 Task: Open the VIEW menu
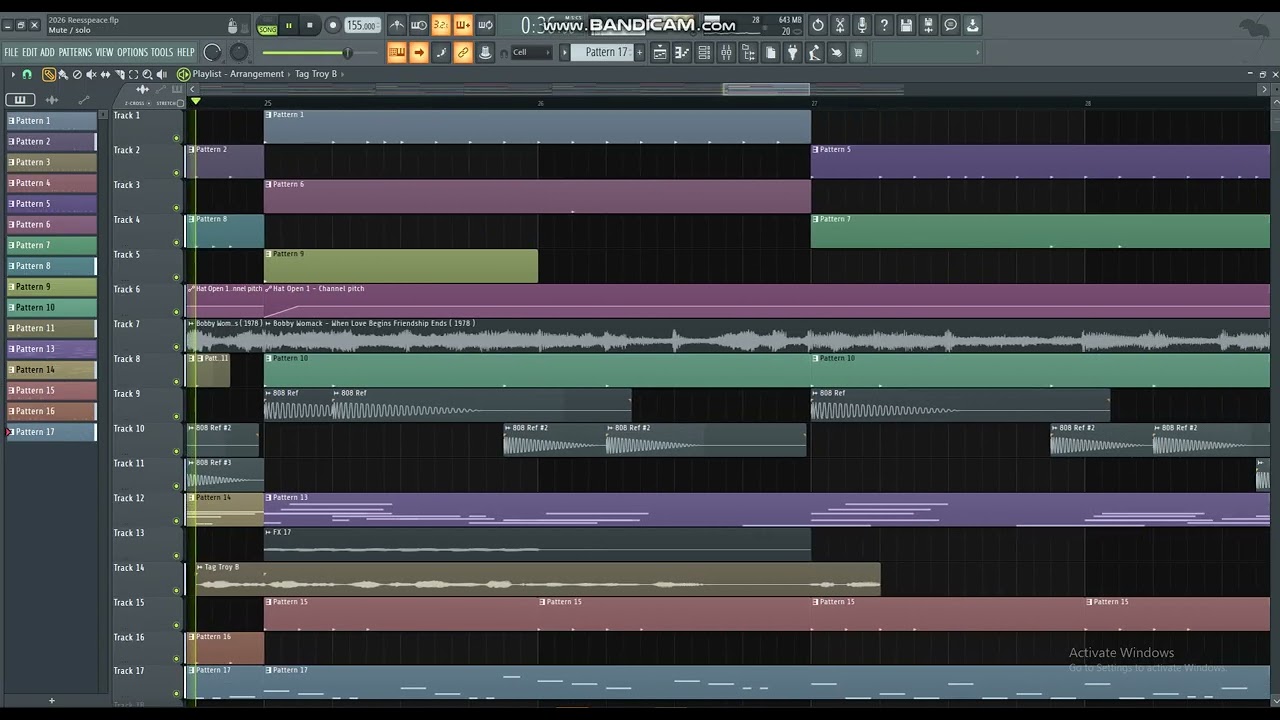104,52
